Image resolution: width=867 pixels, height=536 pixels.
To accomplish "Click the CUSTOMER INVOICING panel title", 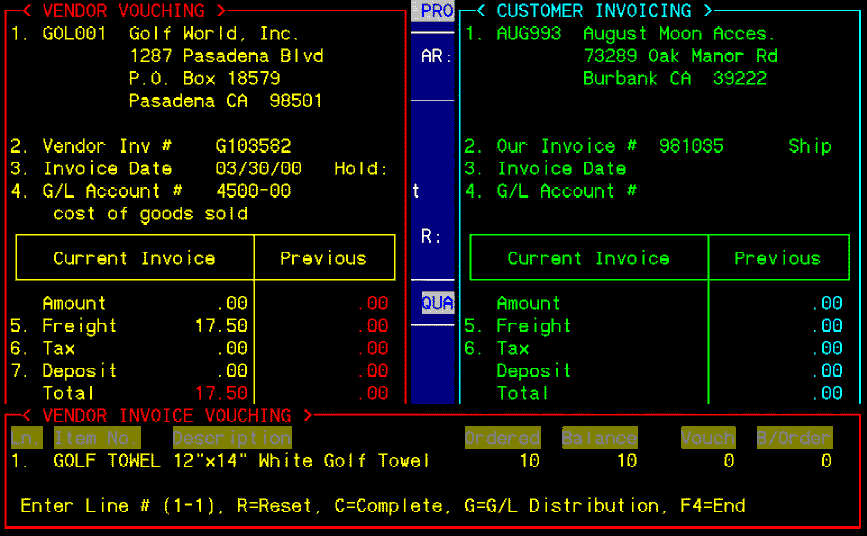I will coord(593,11).
